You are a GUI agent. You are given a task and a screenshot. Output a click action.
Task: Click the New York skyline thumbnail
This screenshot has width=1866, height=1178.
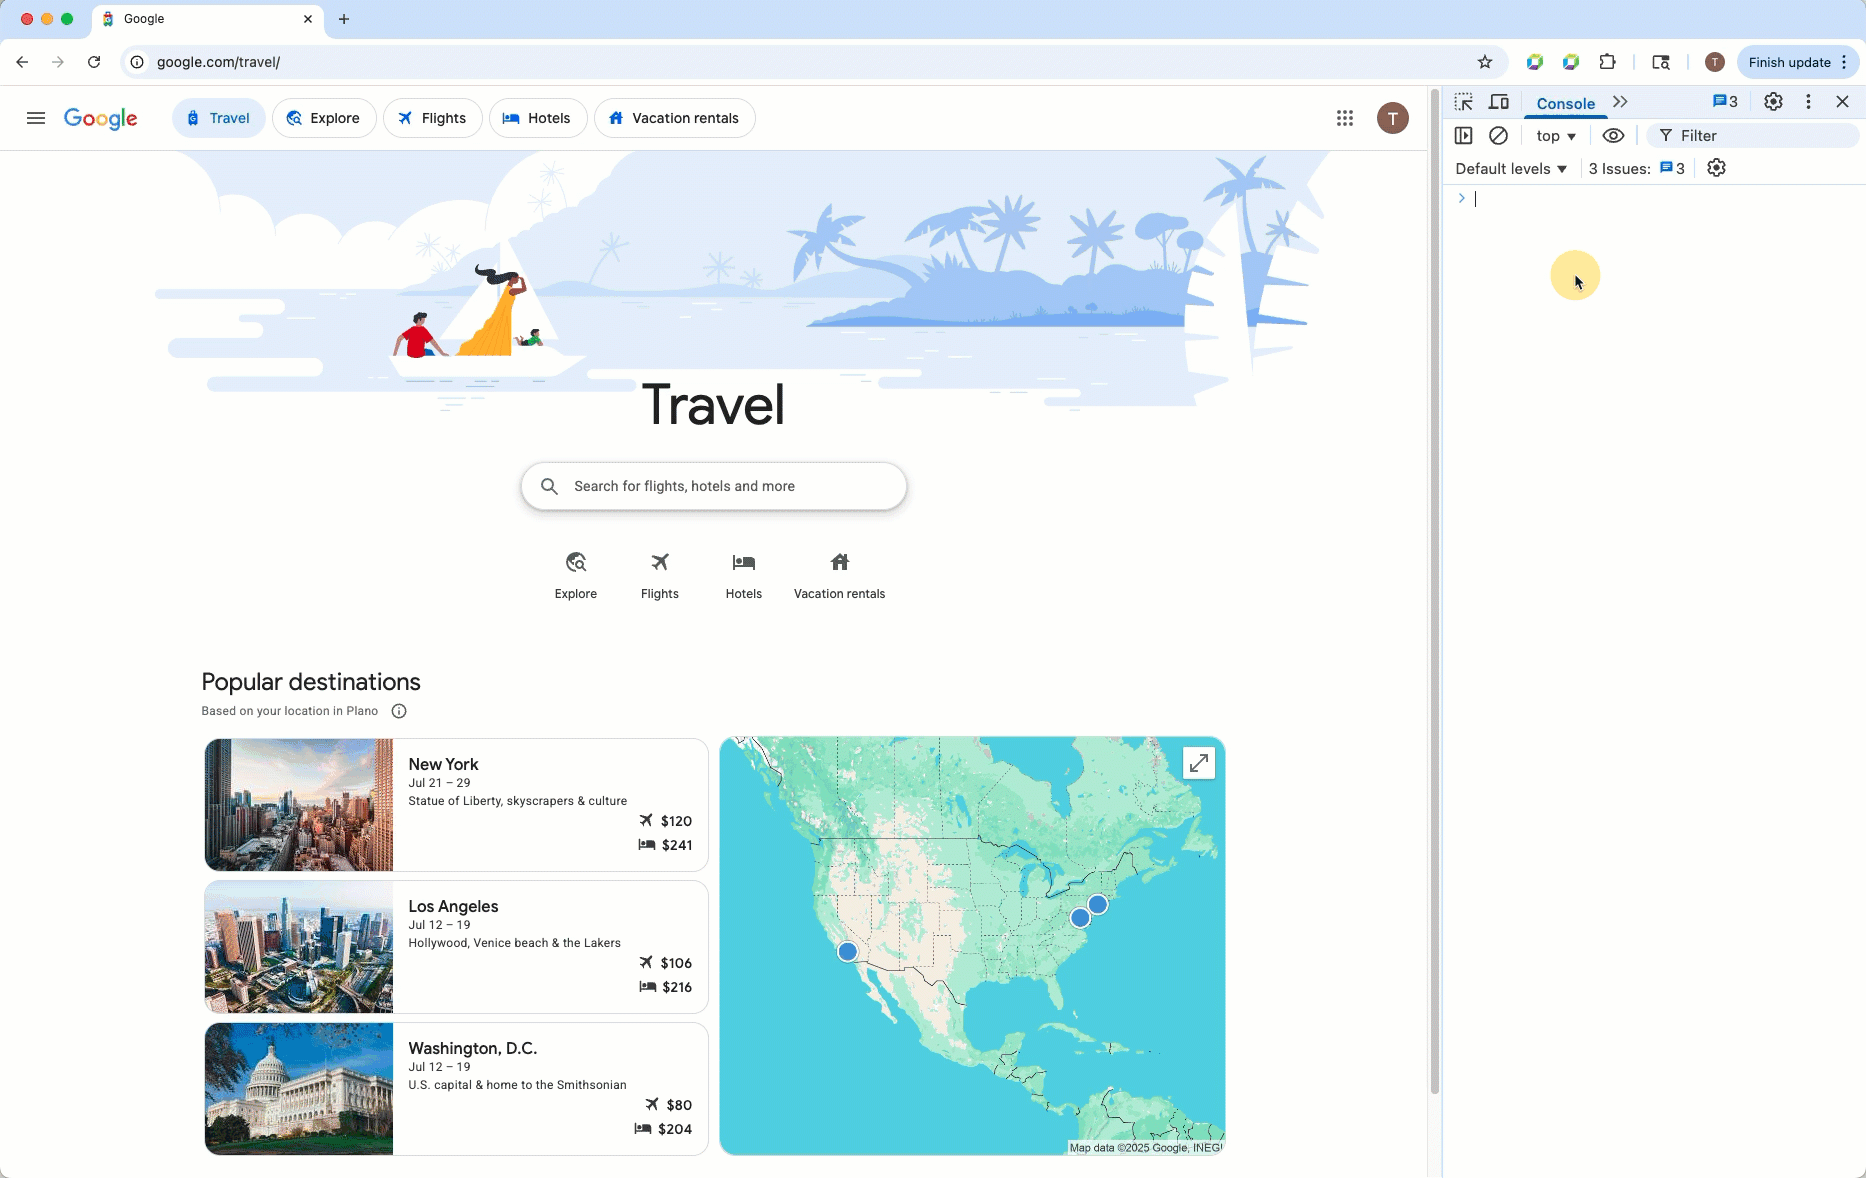pyautogui.click(x=299, y=805)
